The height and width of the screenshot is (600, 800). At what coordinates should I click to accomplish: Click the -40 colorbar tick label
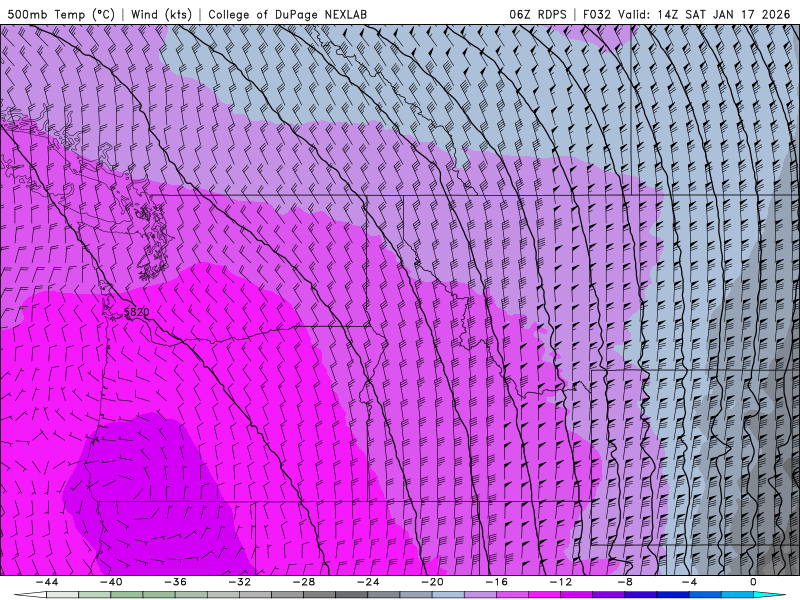click(x=111, y=582)
